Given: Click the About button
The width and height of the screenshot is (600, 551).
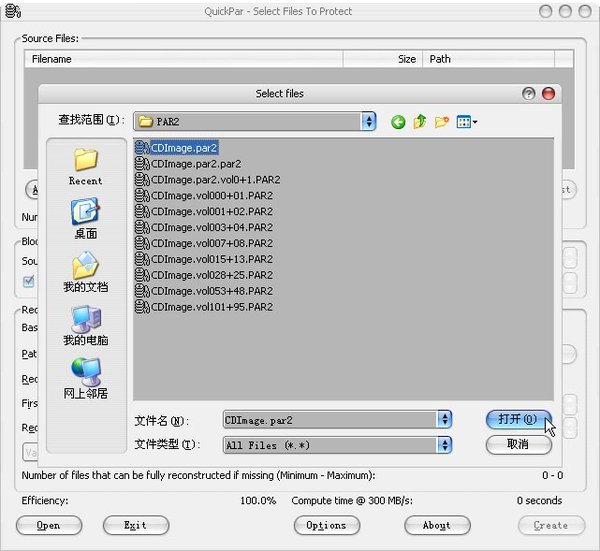Looking at the screenshot, I should pos(437,525).
